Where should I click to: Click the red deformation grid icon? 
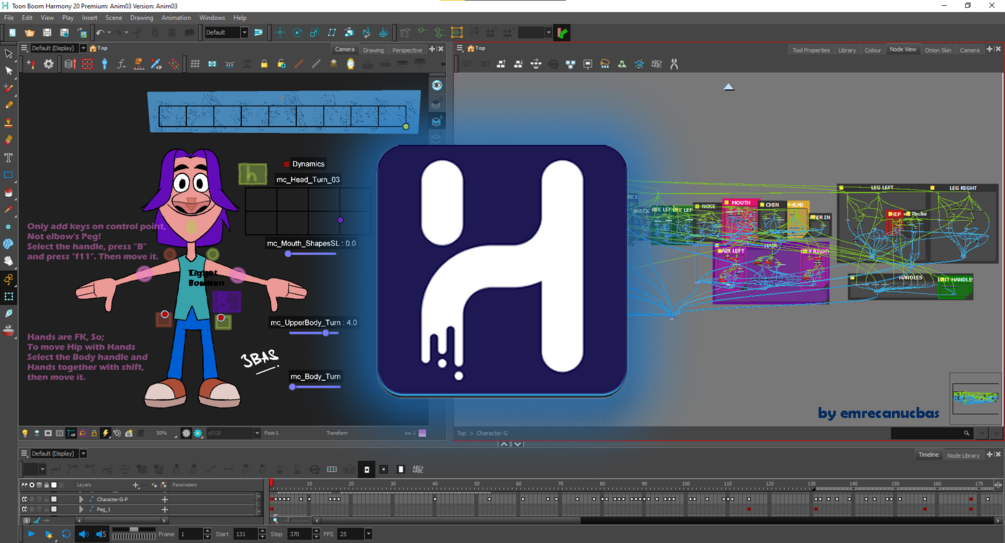click(87, 64)
